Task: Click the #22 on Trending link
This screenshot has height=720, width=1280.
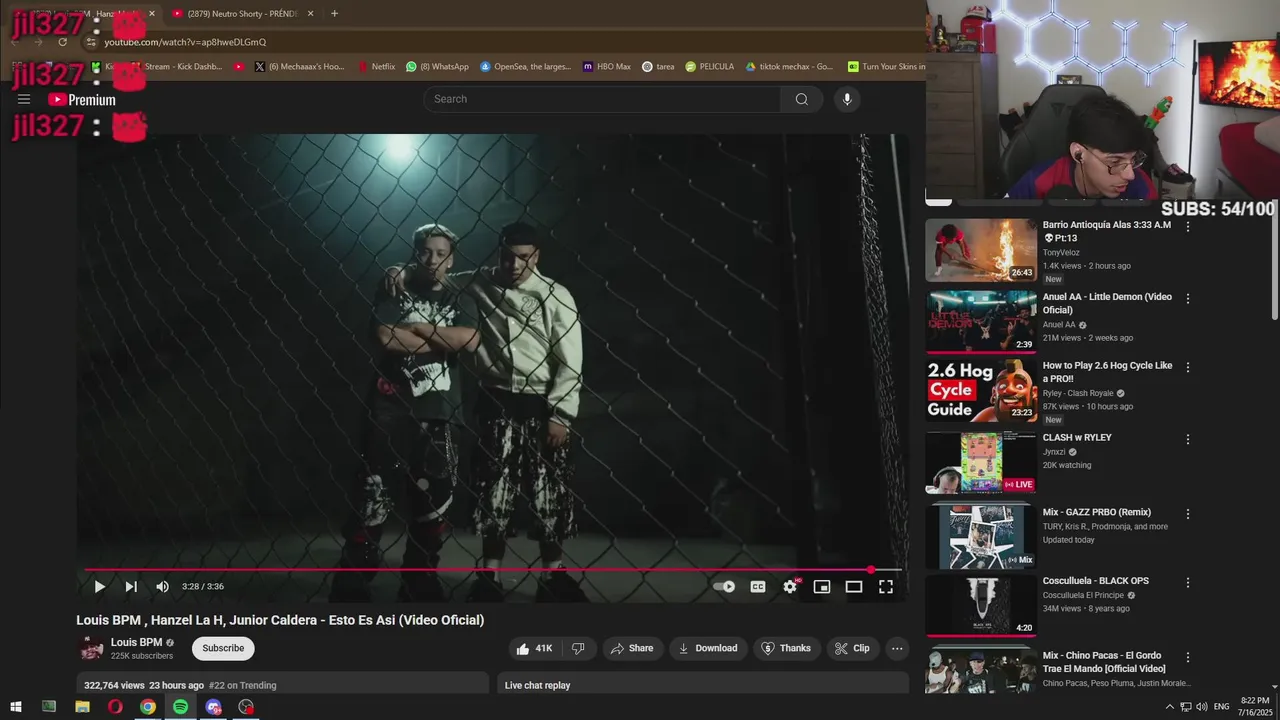Action: [x=242, y=685]
